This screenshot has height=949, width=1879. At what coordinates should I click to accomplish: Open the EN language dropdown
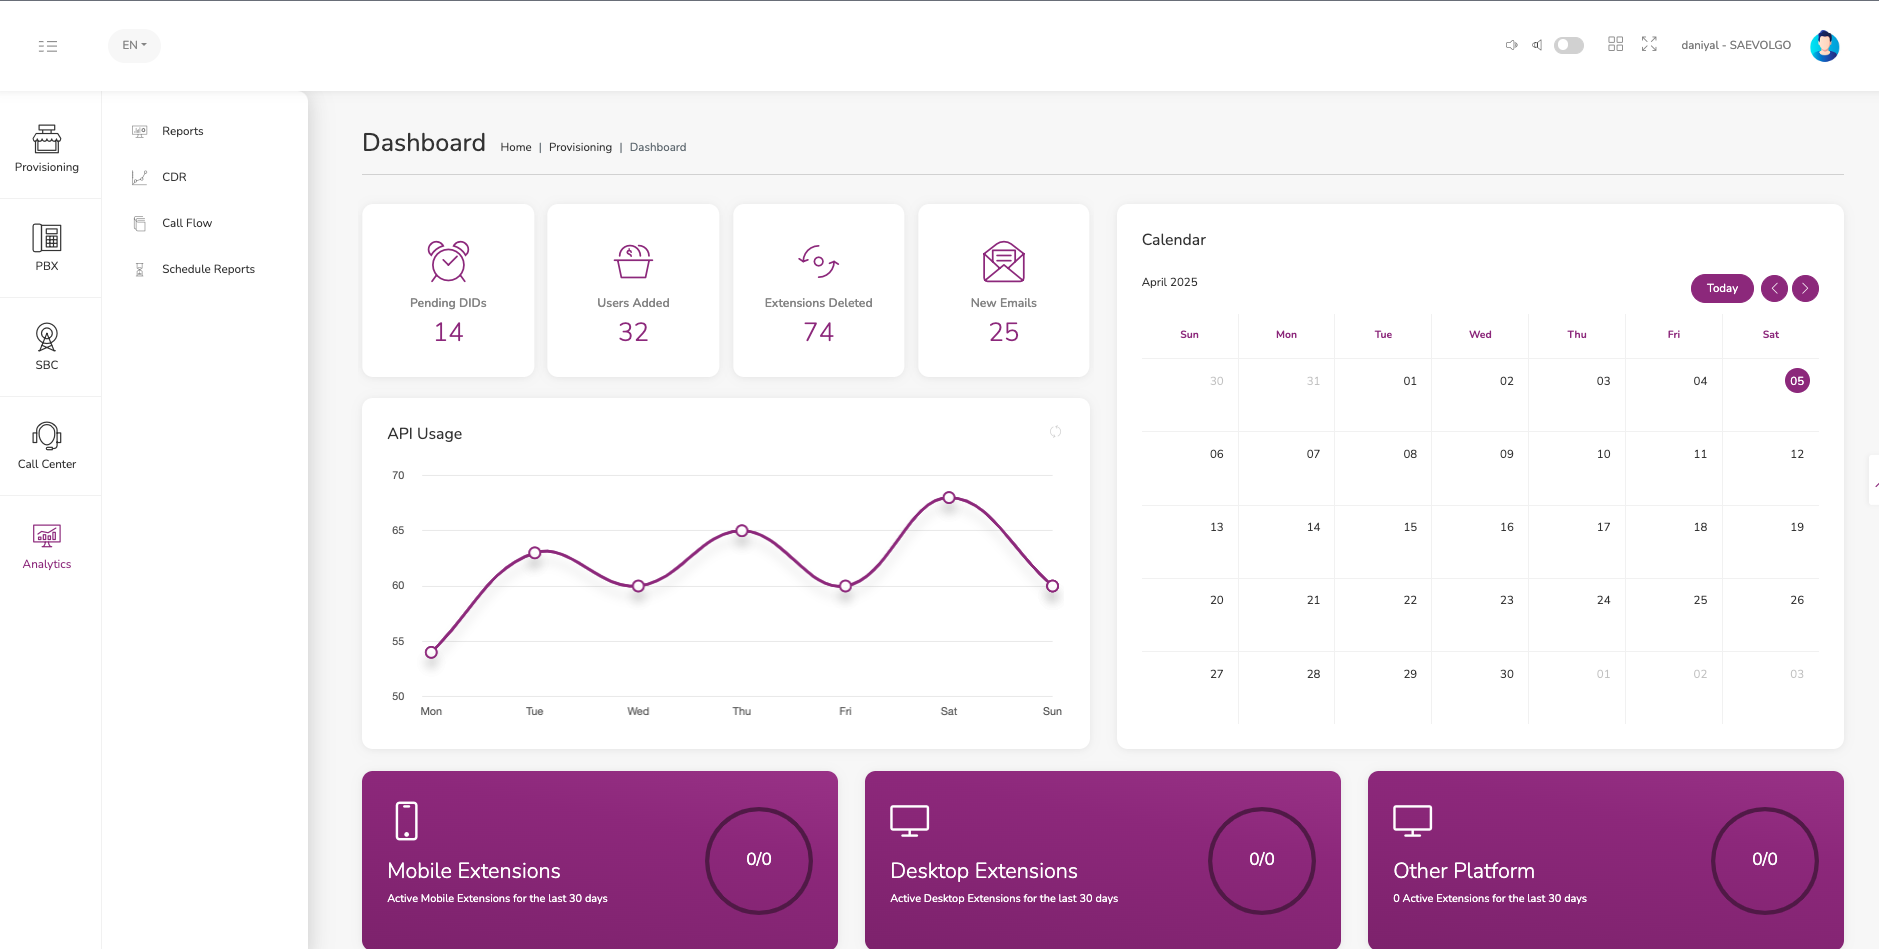(134, 45)
